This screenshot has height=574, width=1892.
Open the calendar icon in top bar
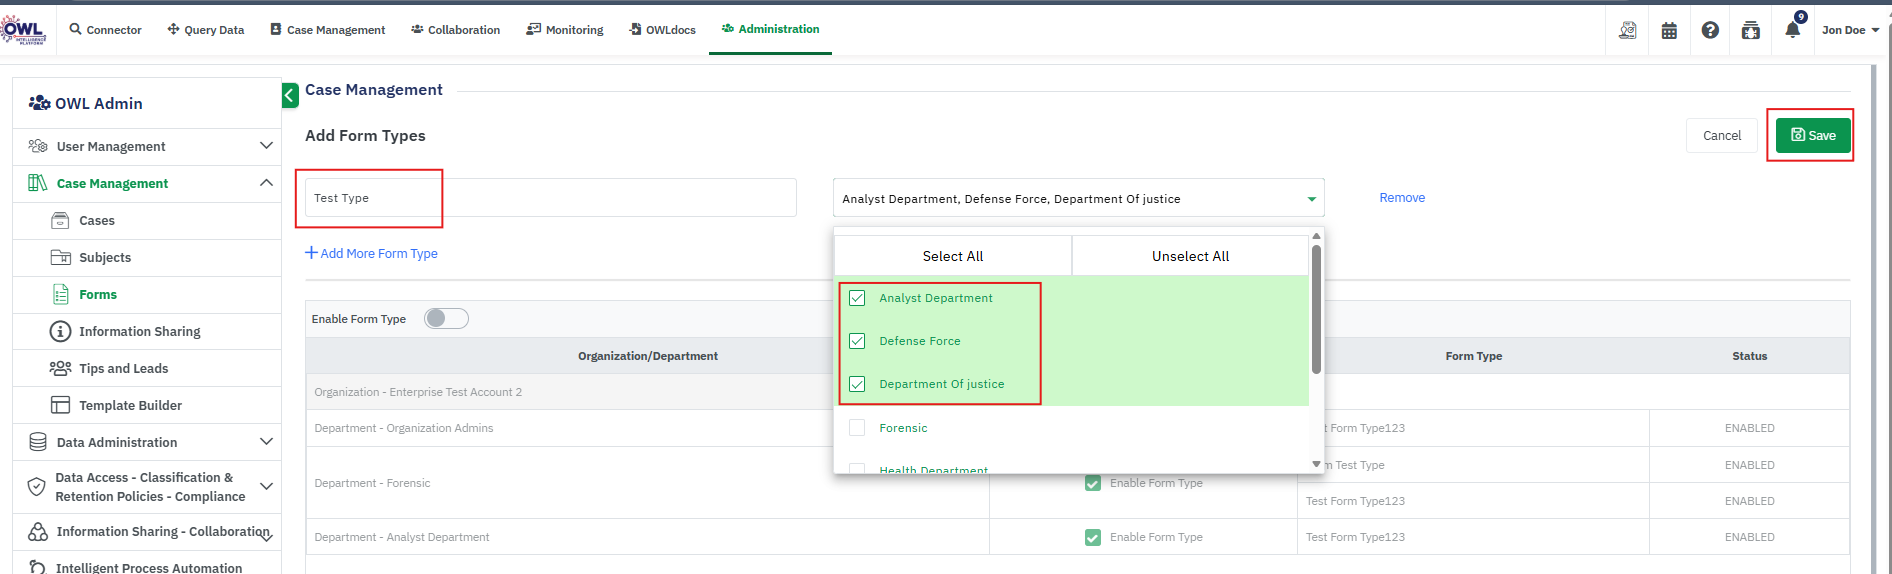coord(1669,31)
